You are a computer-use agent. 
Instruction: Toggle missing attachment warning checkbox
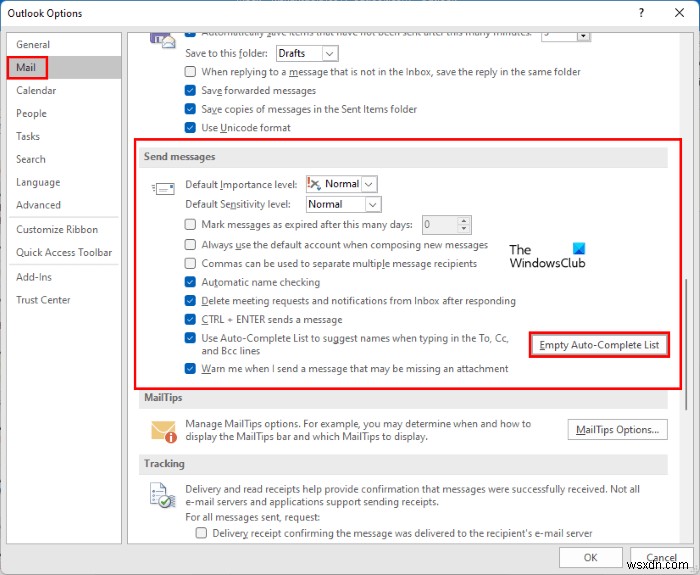coord(190,369)
